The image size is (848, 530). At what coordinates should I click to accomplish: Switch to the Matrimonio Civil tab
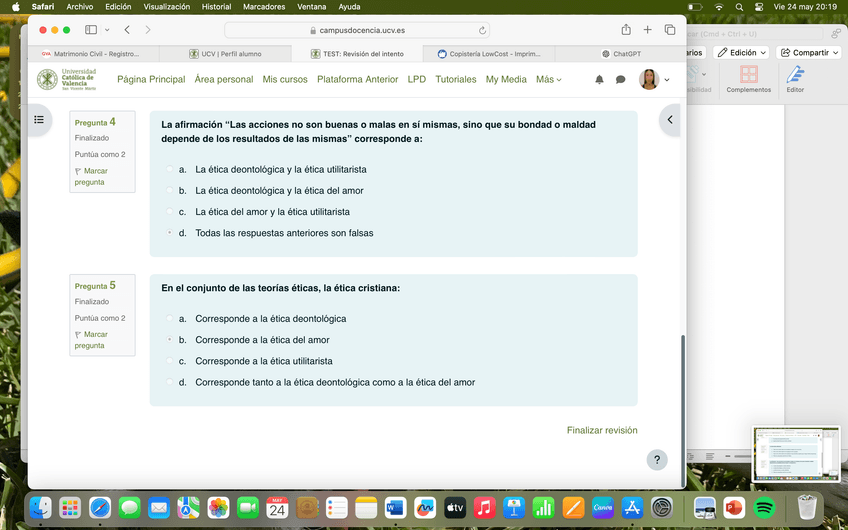[94, 54]
